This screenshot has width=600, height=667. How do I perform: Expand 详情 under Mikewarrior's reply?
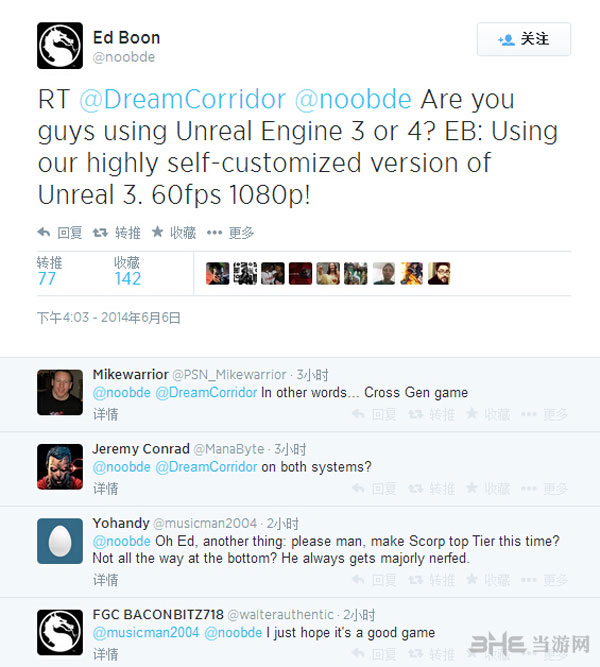106,413
